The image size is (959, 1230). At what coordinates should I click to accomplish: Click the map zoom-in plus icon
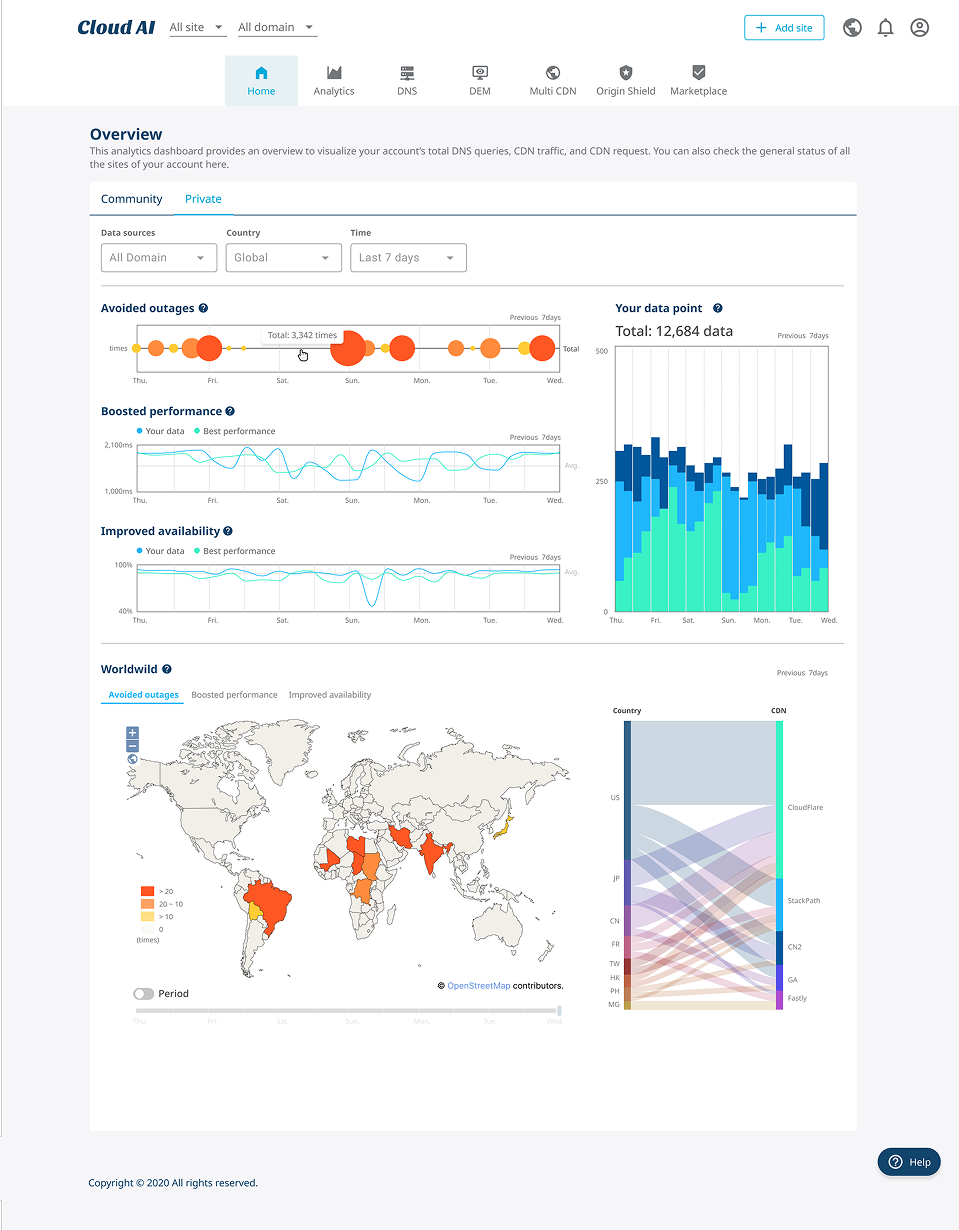point(131,732)
